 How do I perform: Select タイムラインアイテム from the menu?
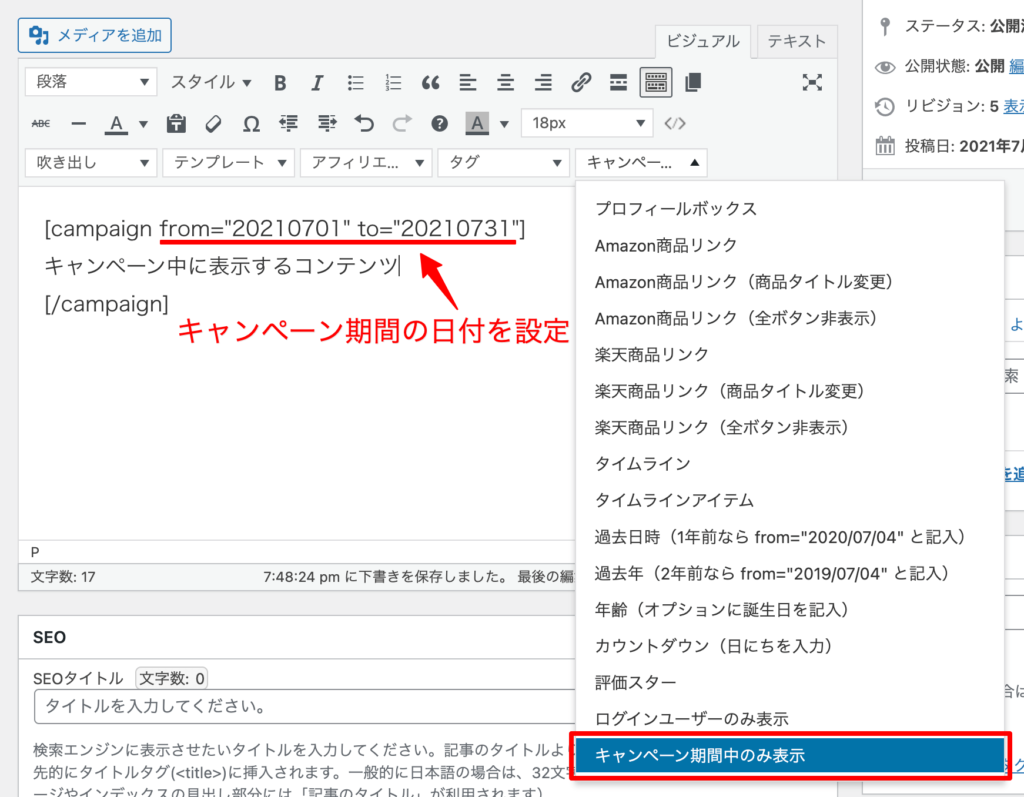coord(790,500)
